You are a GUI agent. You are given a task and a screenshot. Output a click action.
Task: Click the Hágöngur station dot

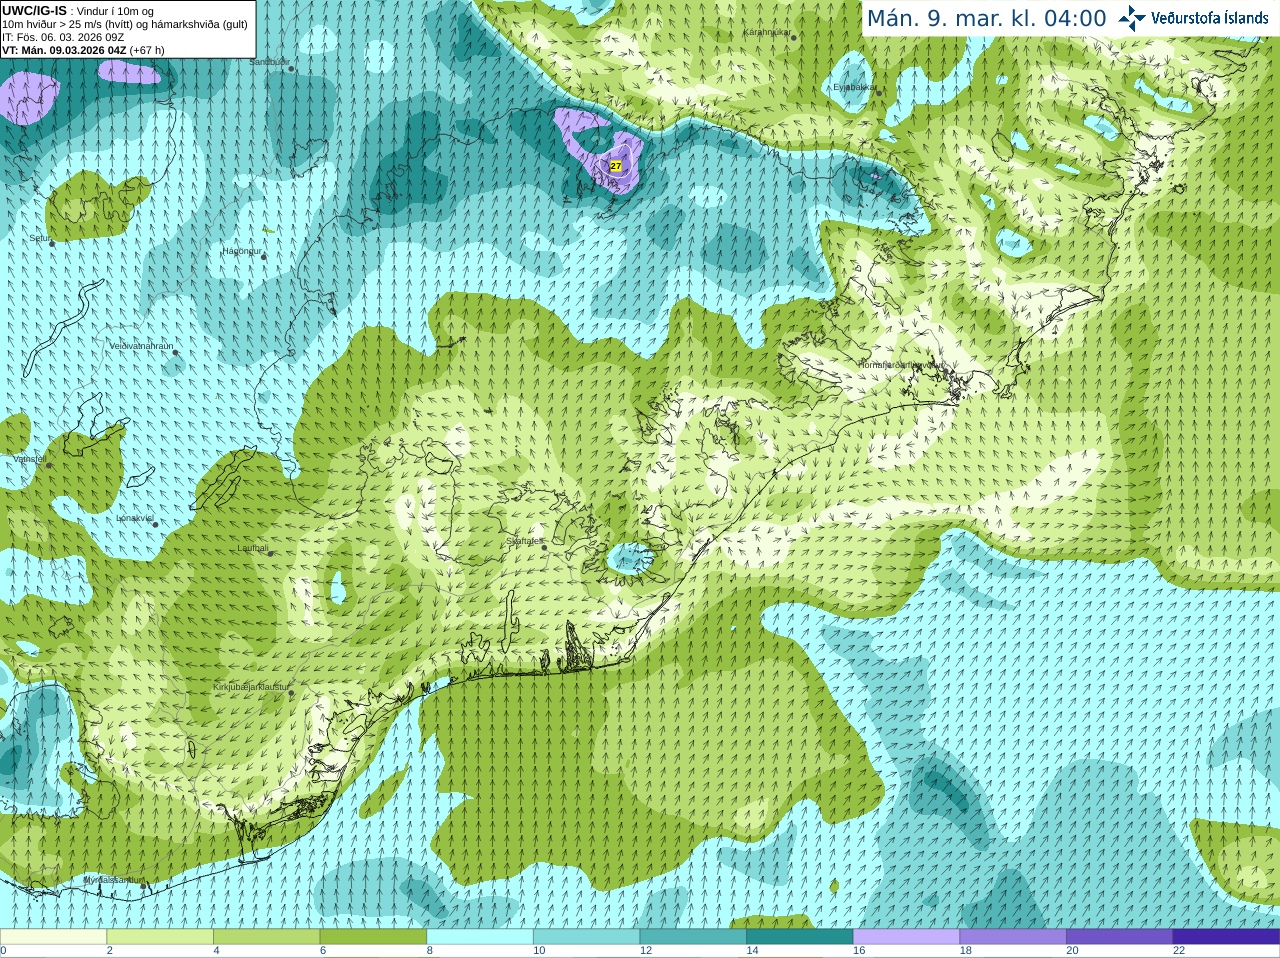click(264, 257)
